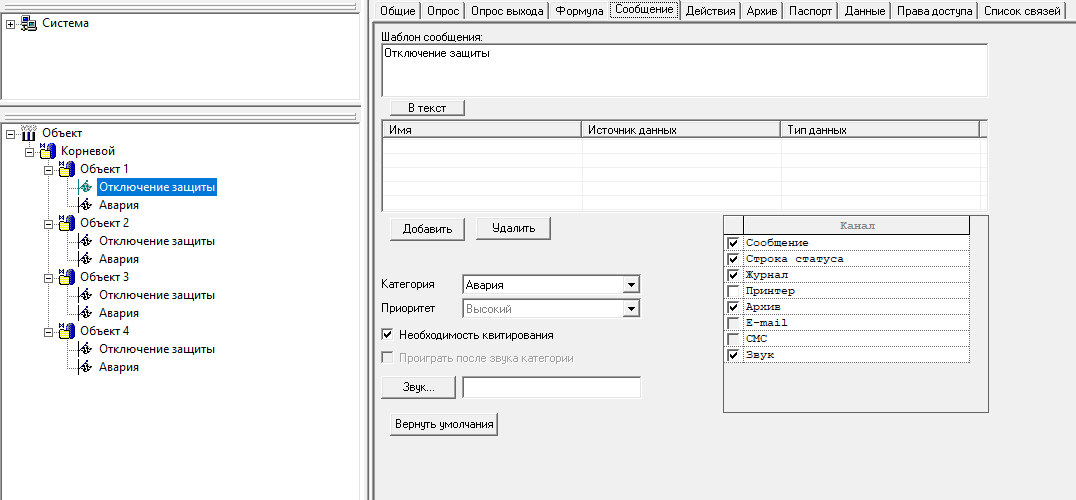Screen dimensions: 1076x500
Task: Enable the Принтер channel checkbox
Action: (734, 291)
